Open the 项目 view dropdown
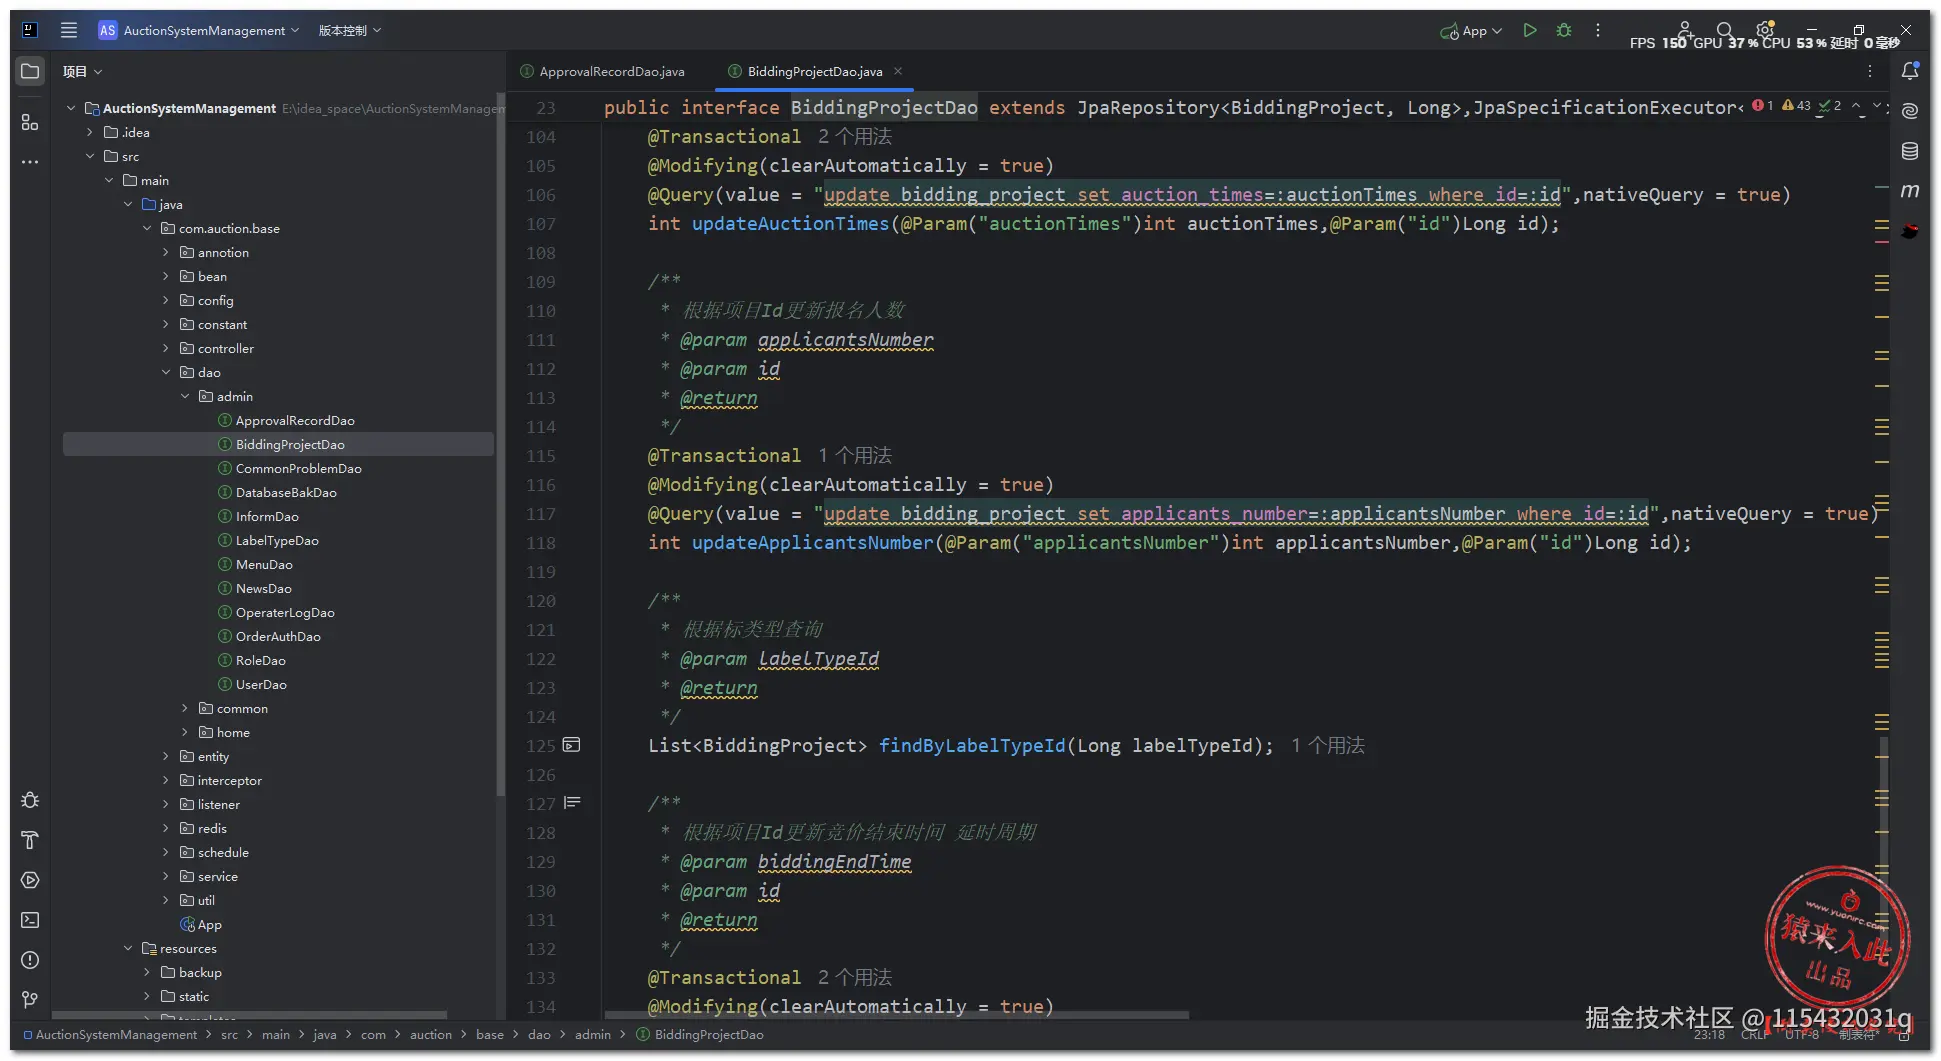 pos(82,72)
